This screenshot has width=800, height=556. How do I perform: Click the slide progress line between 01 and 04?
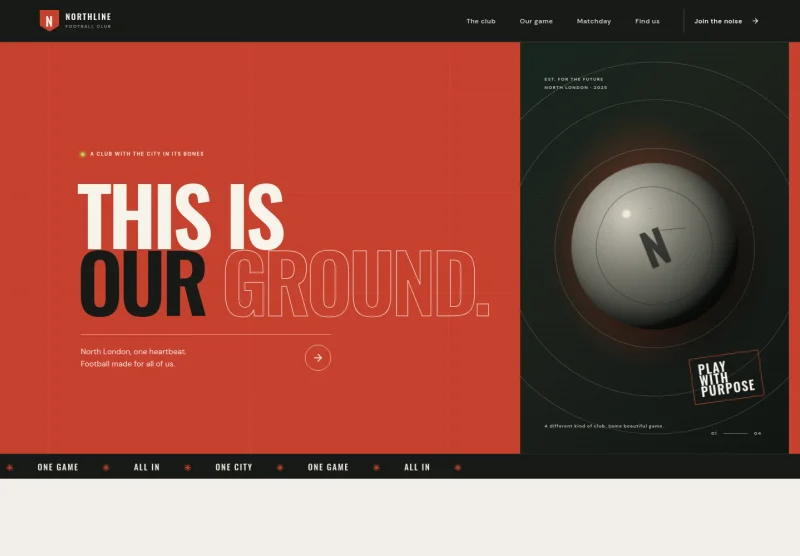tap(735, 434)
